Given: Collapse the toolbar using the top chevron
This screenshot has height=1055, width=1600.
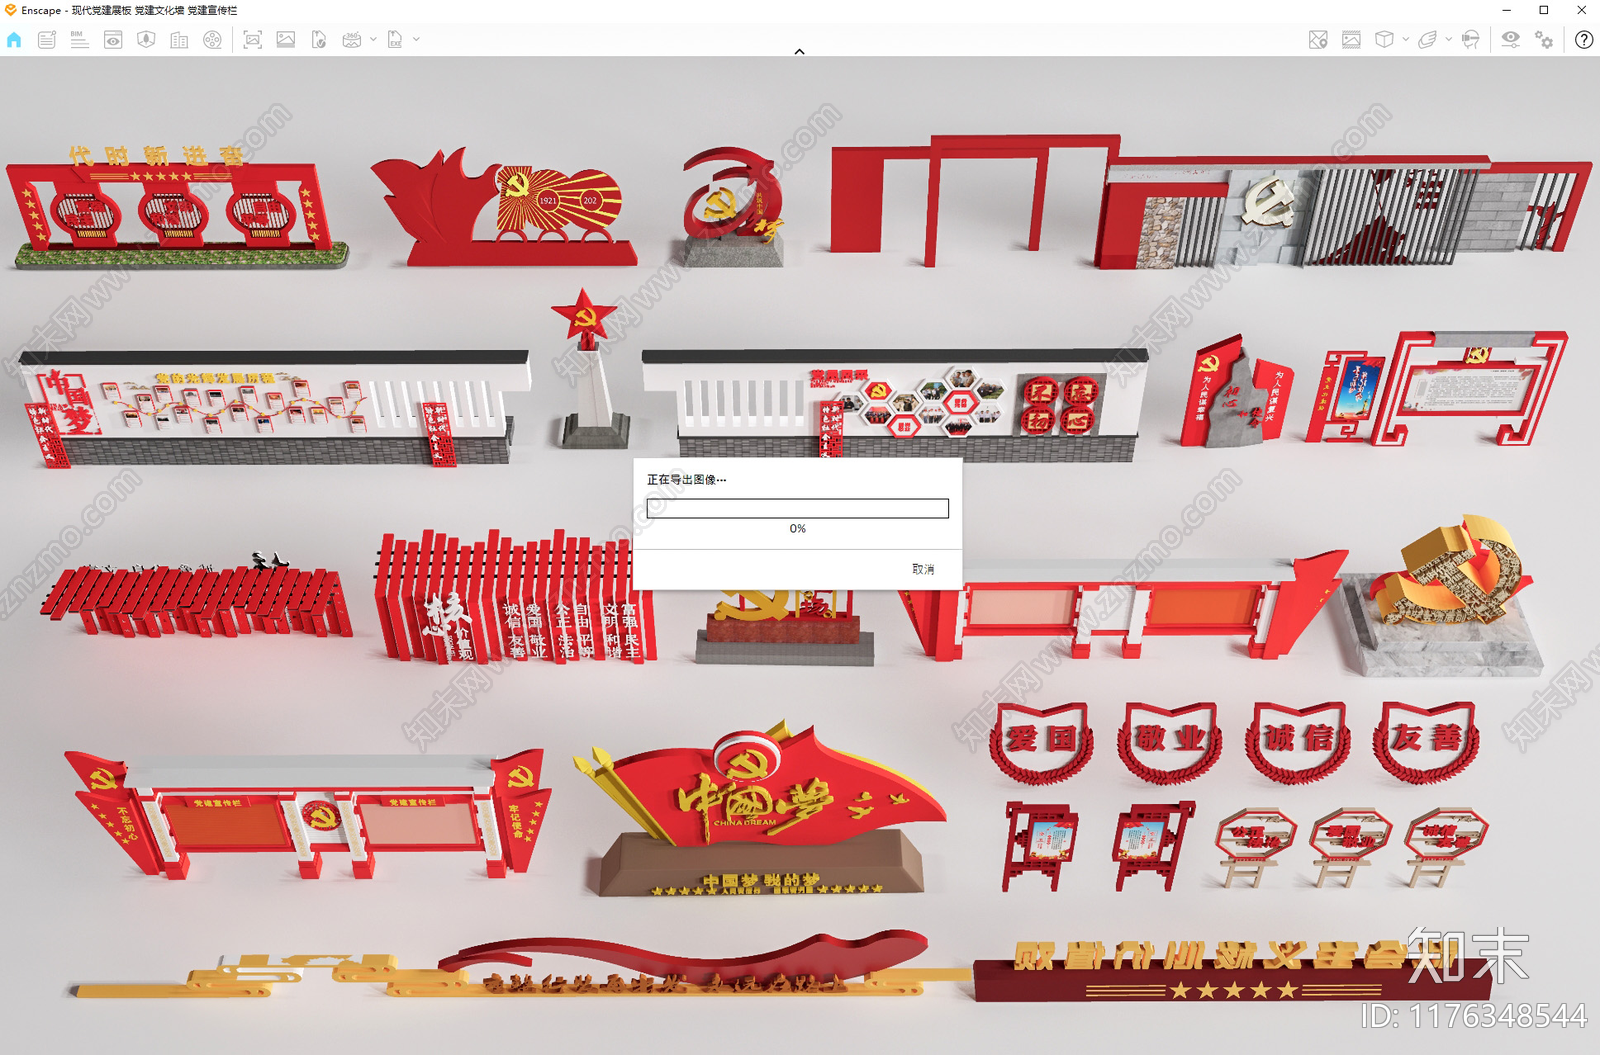Looking at the screenshot, I should (x=799, y=51).
